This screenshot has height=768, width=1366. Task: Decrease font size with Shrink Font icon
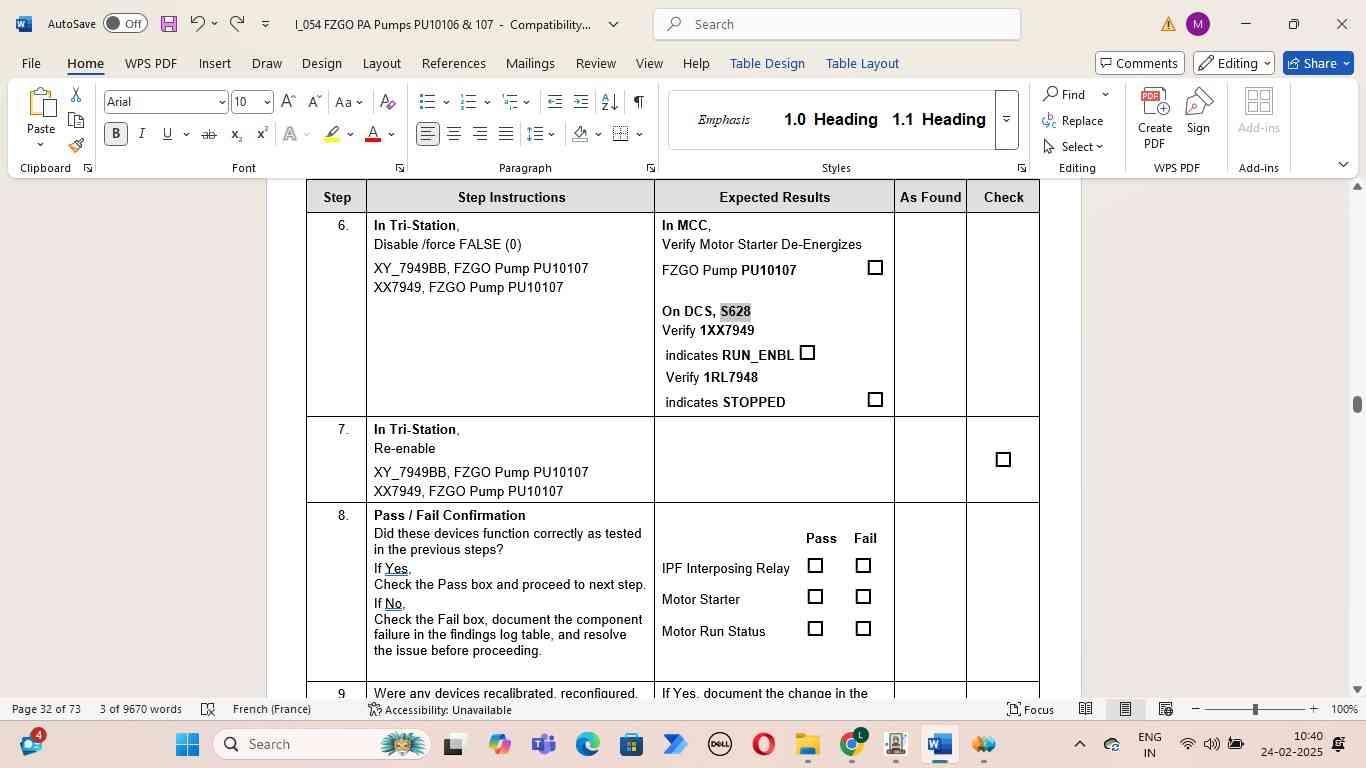314,102
